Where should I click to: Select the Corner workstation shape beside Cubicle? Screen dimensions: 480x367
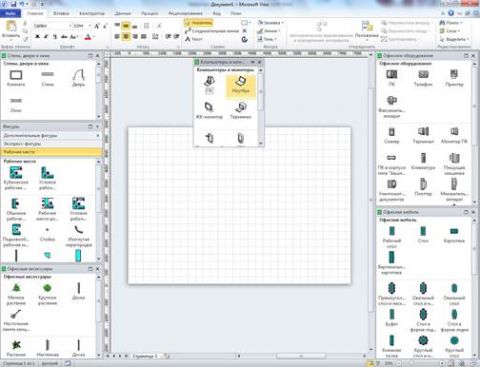[x=47, y=178]
